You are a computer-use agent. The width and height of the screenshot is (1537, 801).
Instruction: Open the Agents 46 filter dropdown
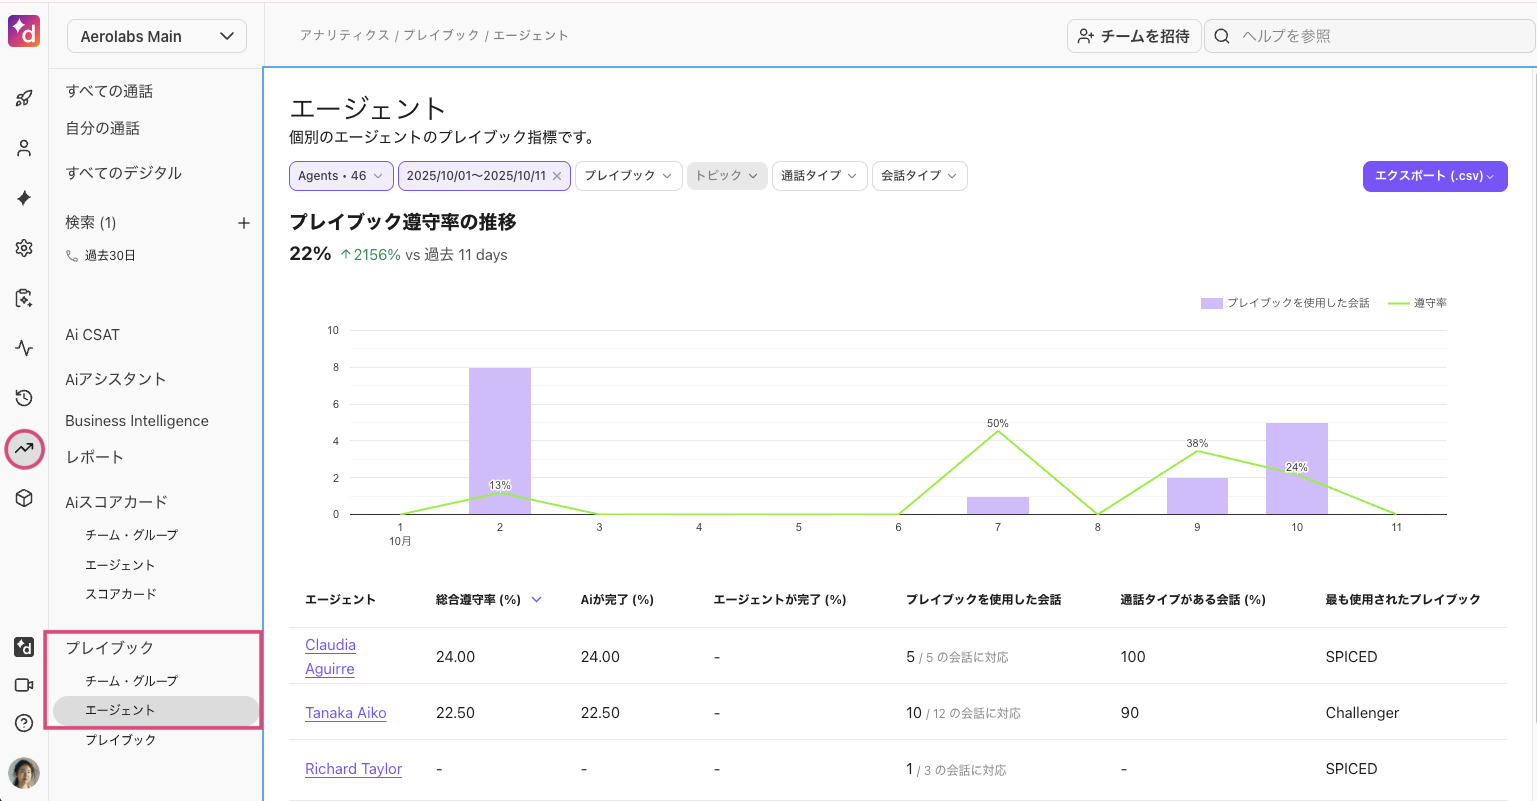tap(340, 176)
